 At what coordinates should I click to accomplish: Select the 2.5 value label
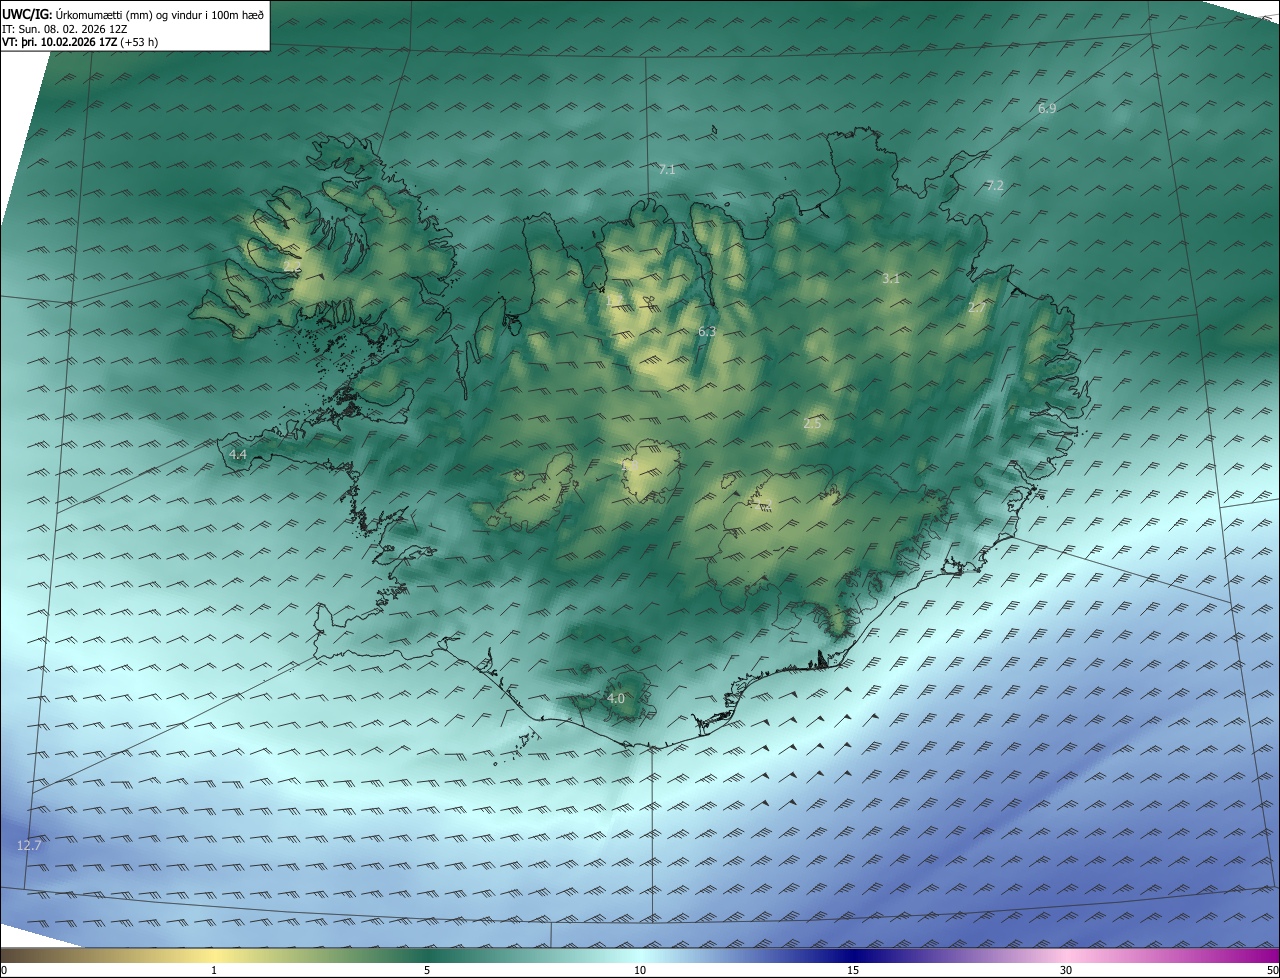pyautogui.click(x=812, y=424)
